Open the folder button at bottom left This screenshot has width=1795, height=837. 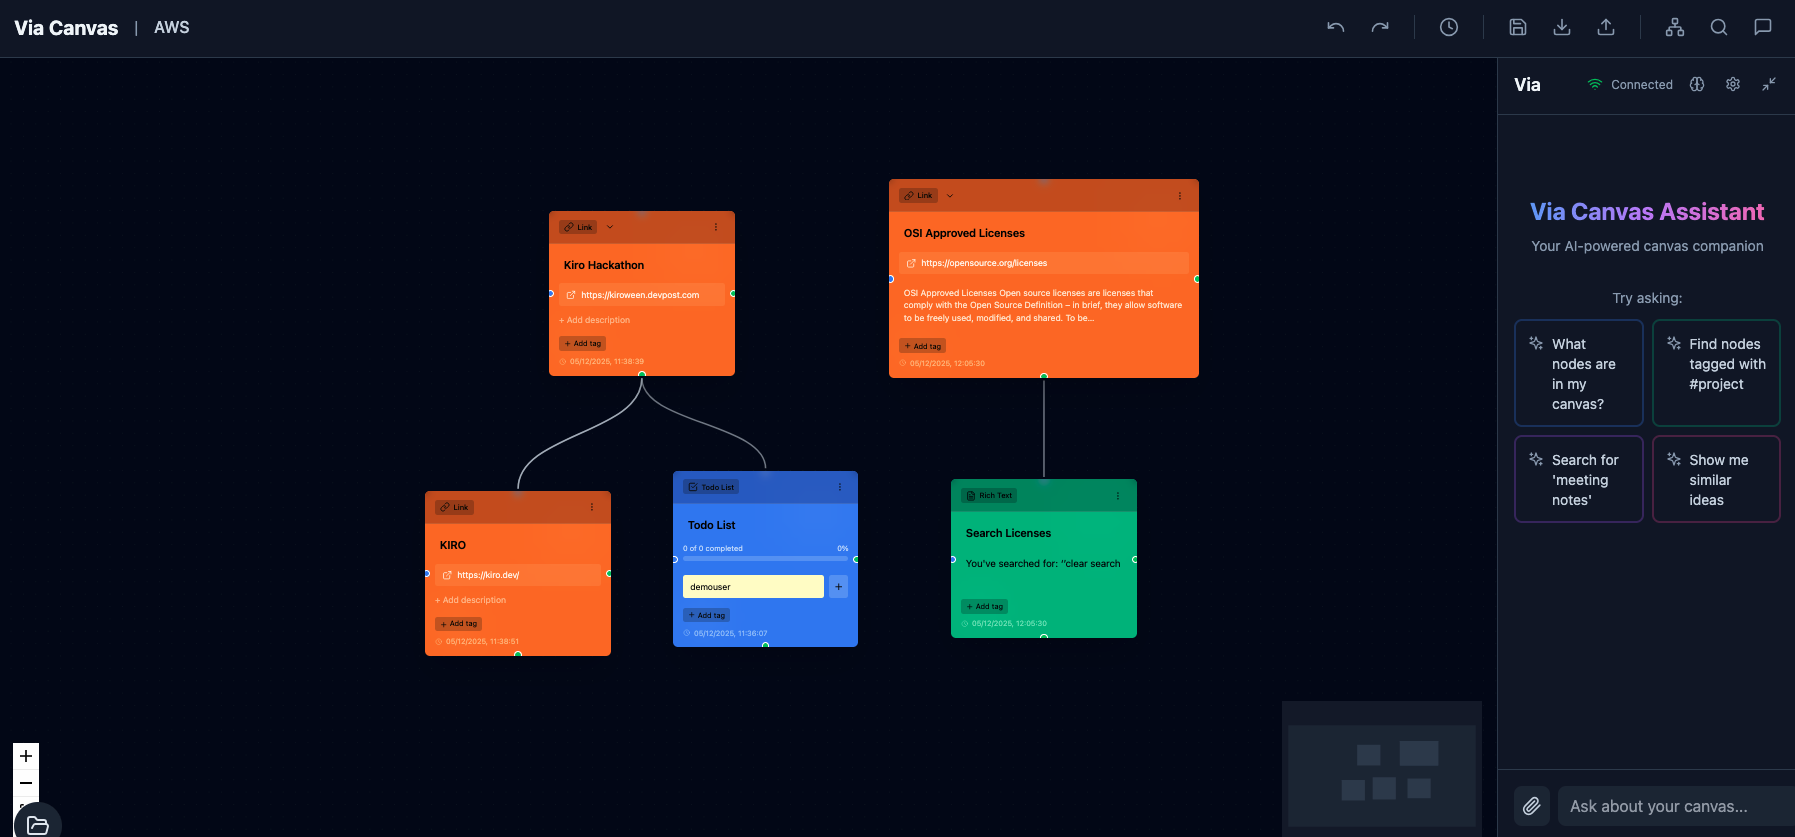(x=38, y=824)
